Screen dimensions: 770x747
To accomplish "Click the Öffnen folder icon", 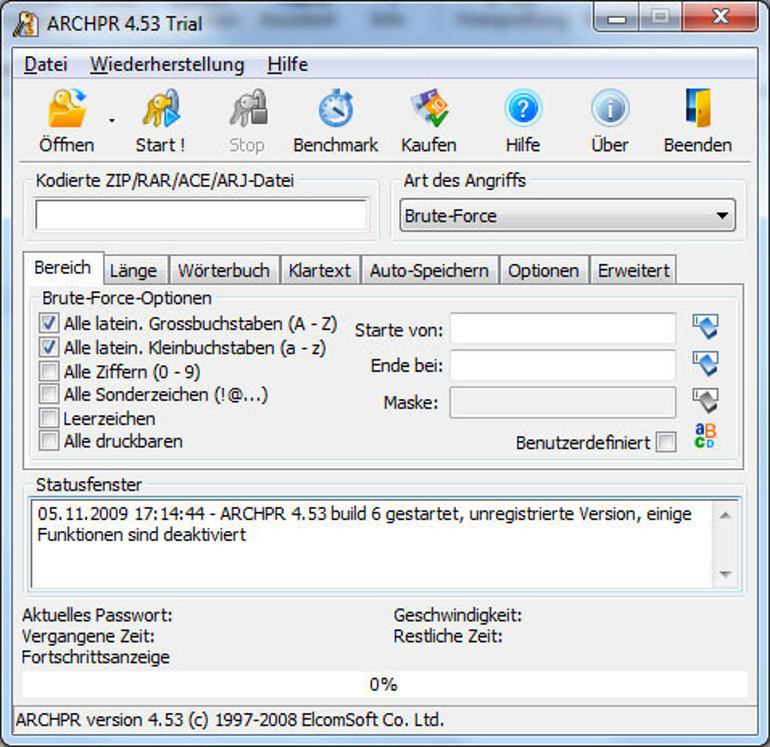I will pyautogui.click(x=67, y=108).
